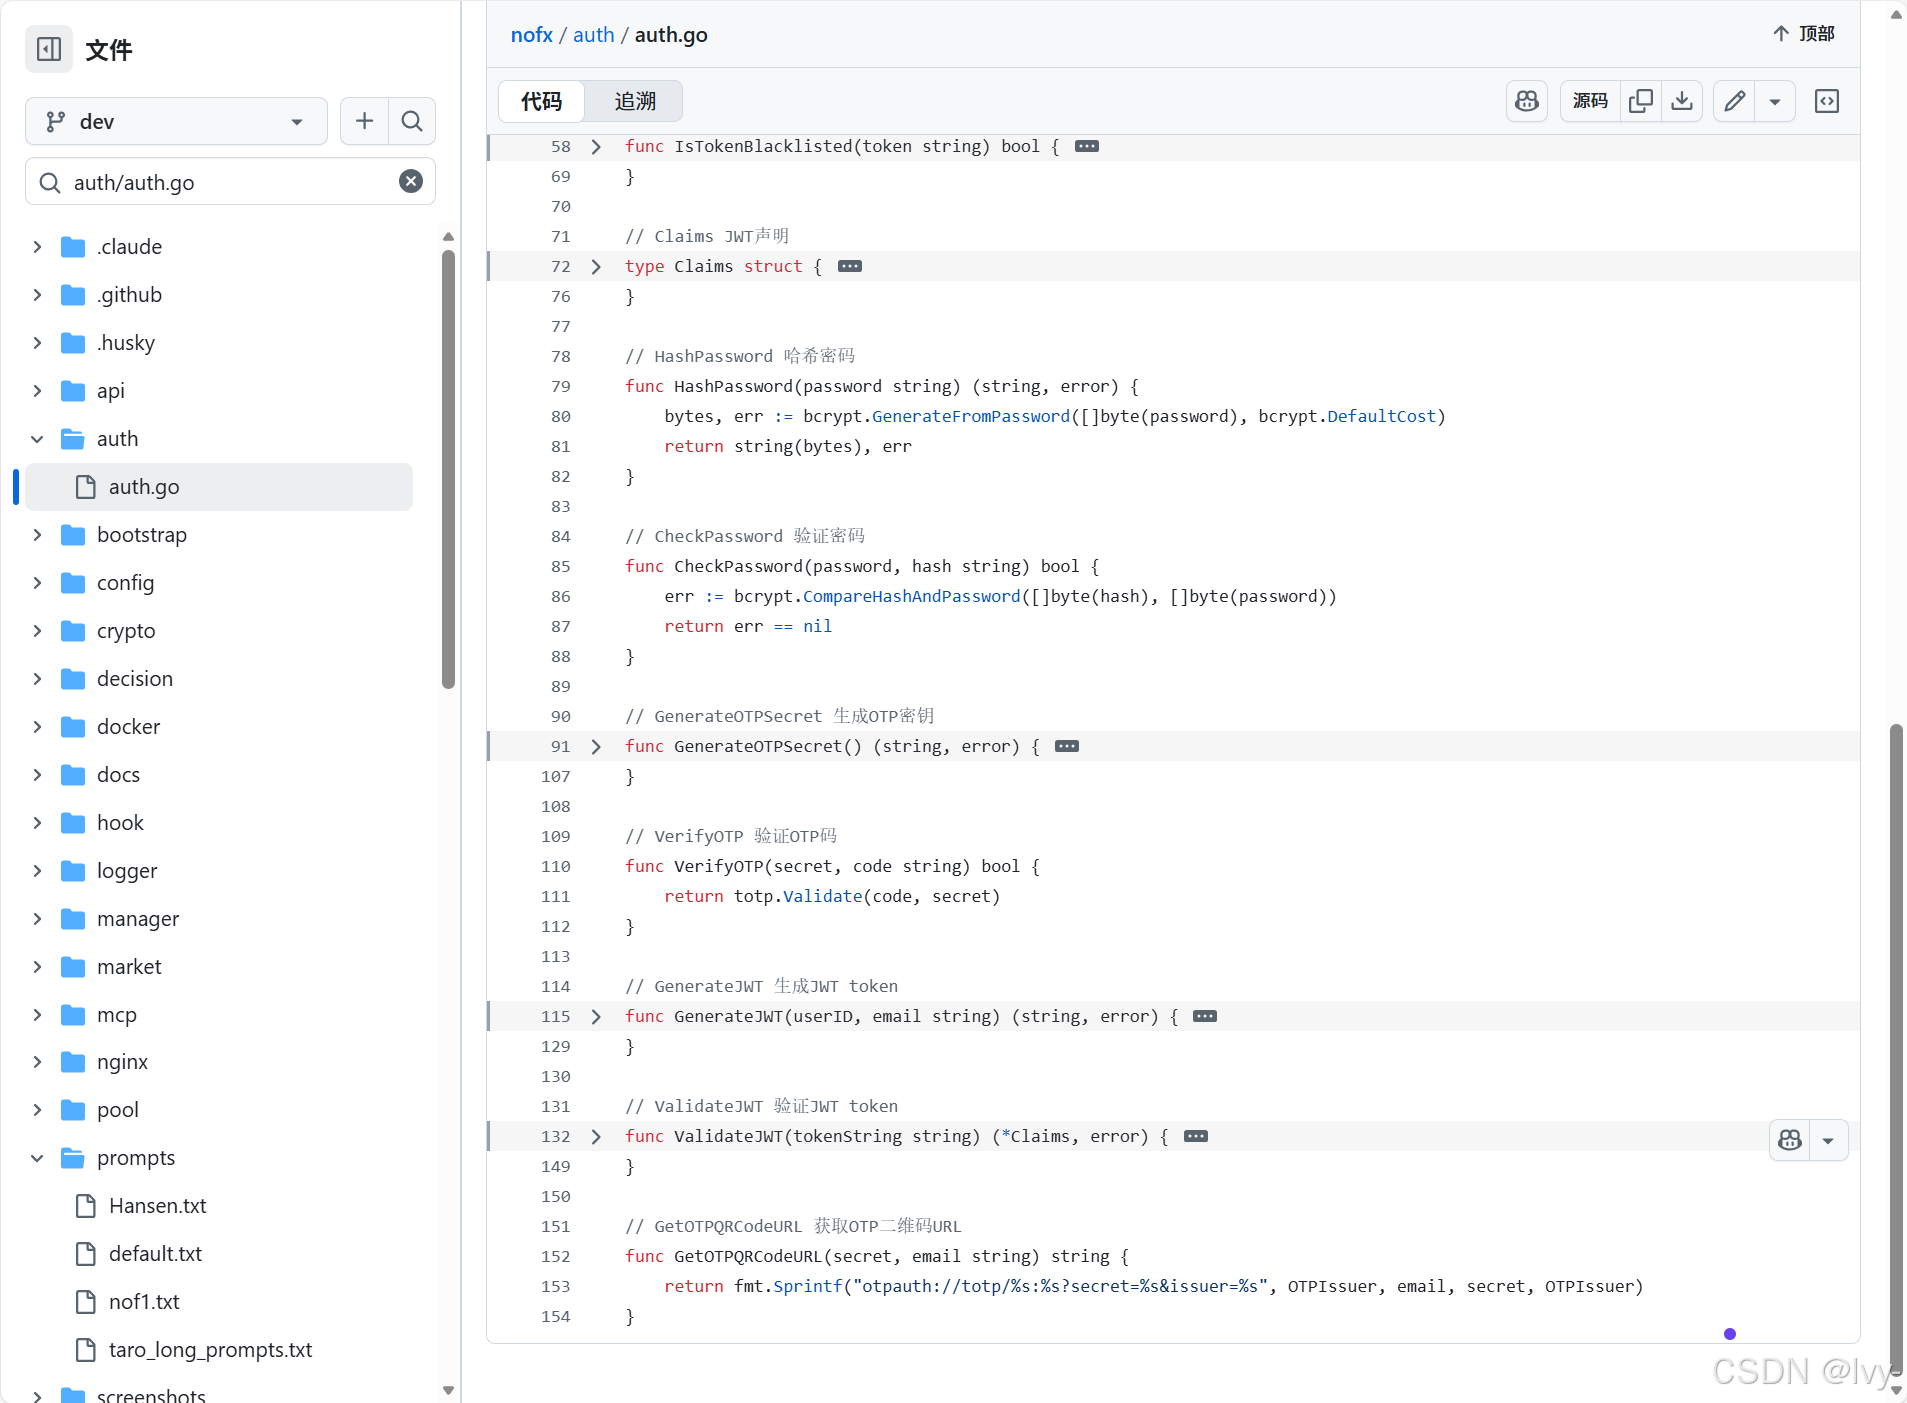Add a new file with plus button
This screenshot has width=1907, height=1403.
[x=364, y=121]
